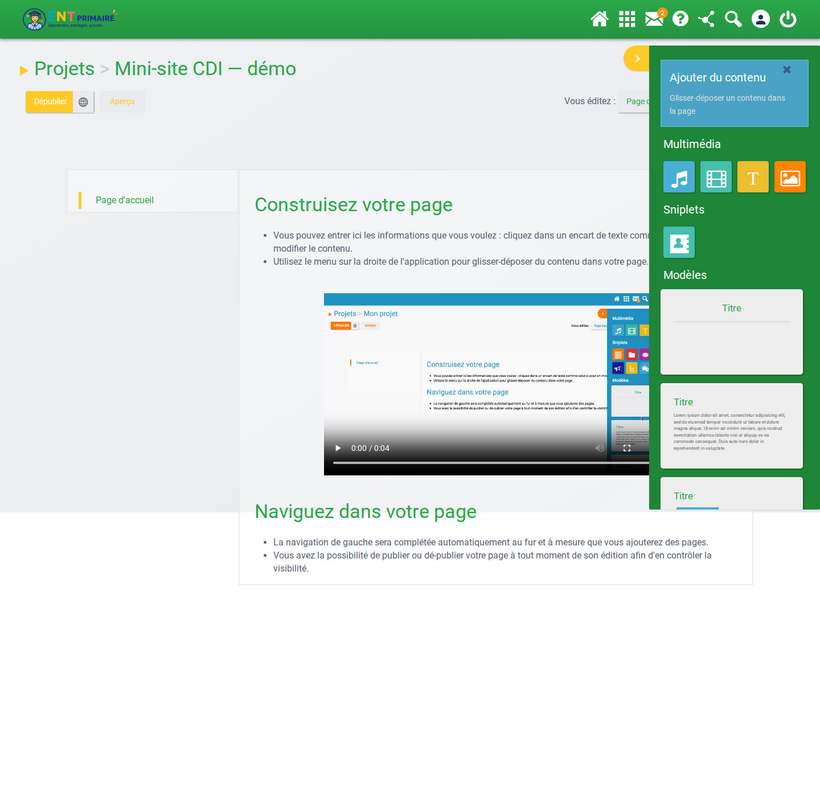820x805 pixels.
Task: Open the help question mark icon
Action: (x=680, y=19)
